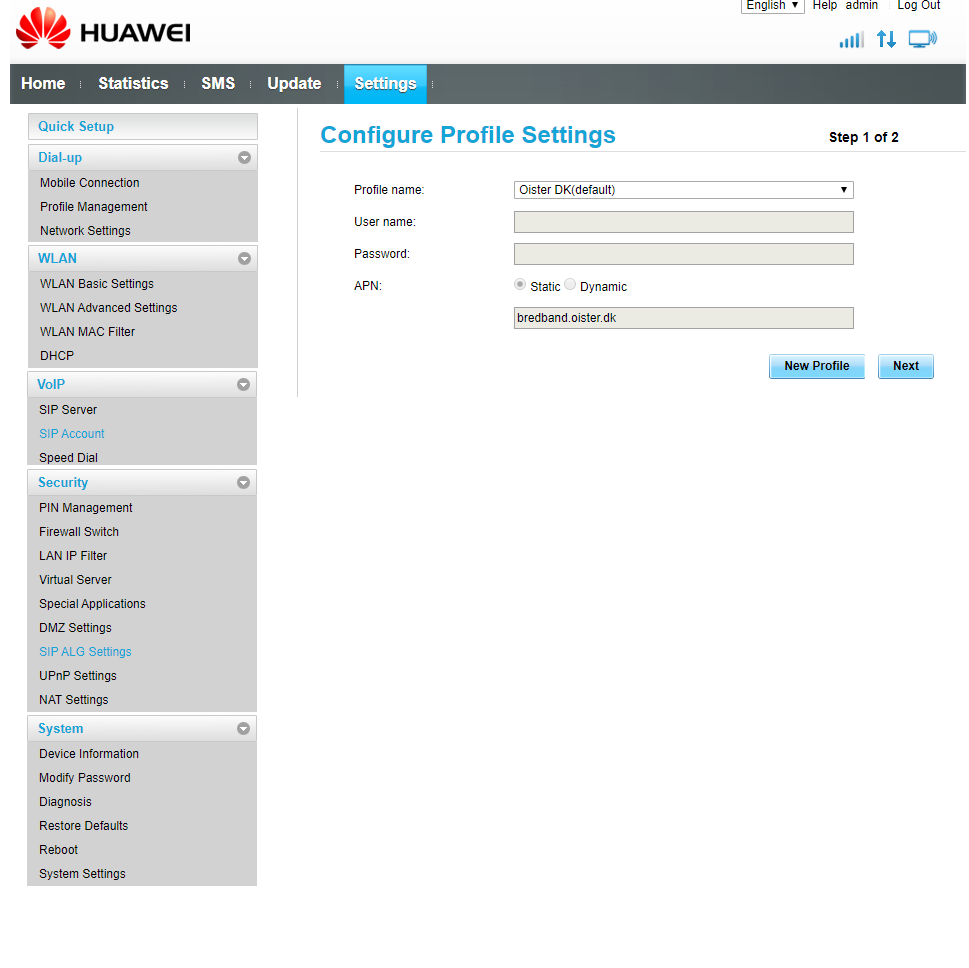Click the System section header

coord(142,729)
